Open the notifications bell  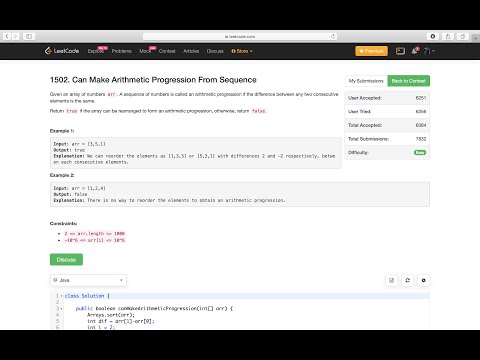pos(414,51)
